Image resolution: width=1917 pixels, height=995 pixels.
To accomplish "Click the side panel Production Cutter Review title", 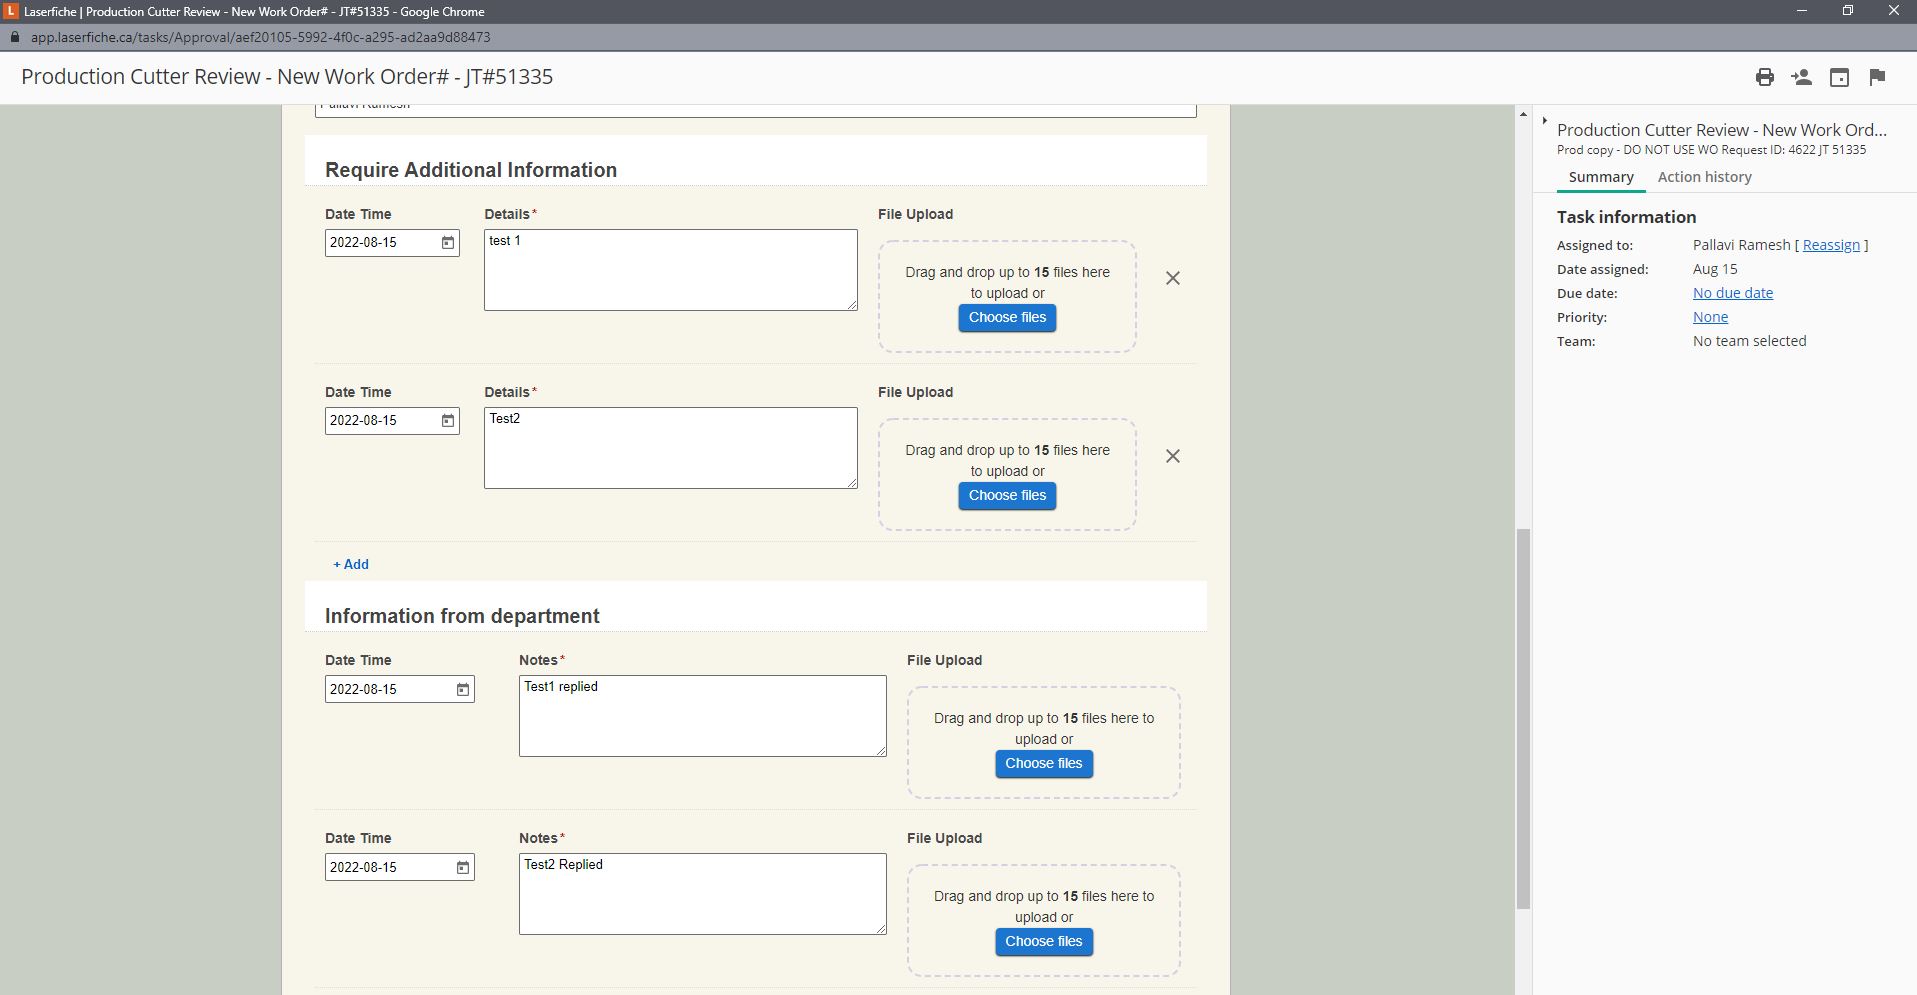I will pos(1722,130).
